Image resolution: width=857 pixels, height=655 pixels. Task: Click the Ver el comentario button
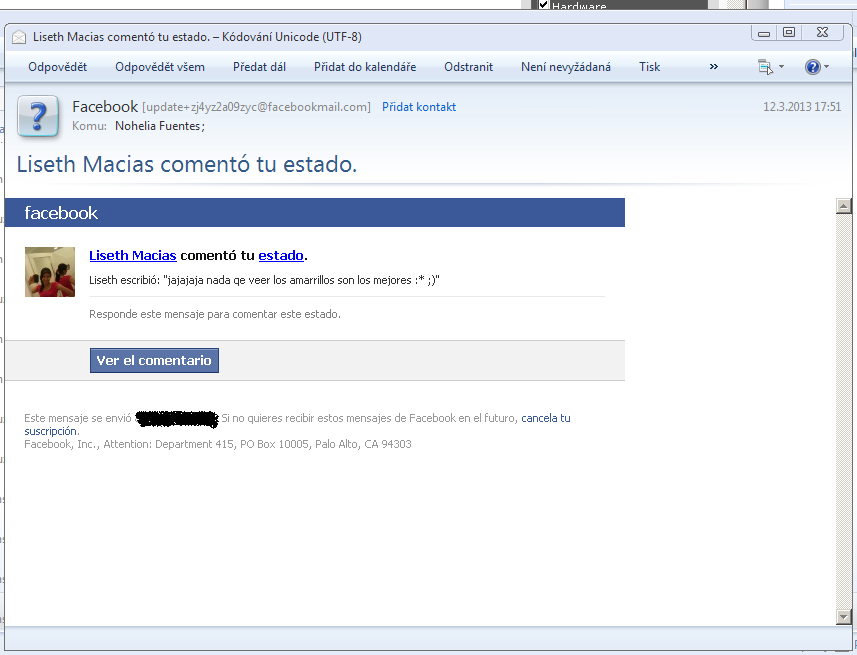pyautogui.click(x=154, y=360)
